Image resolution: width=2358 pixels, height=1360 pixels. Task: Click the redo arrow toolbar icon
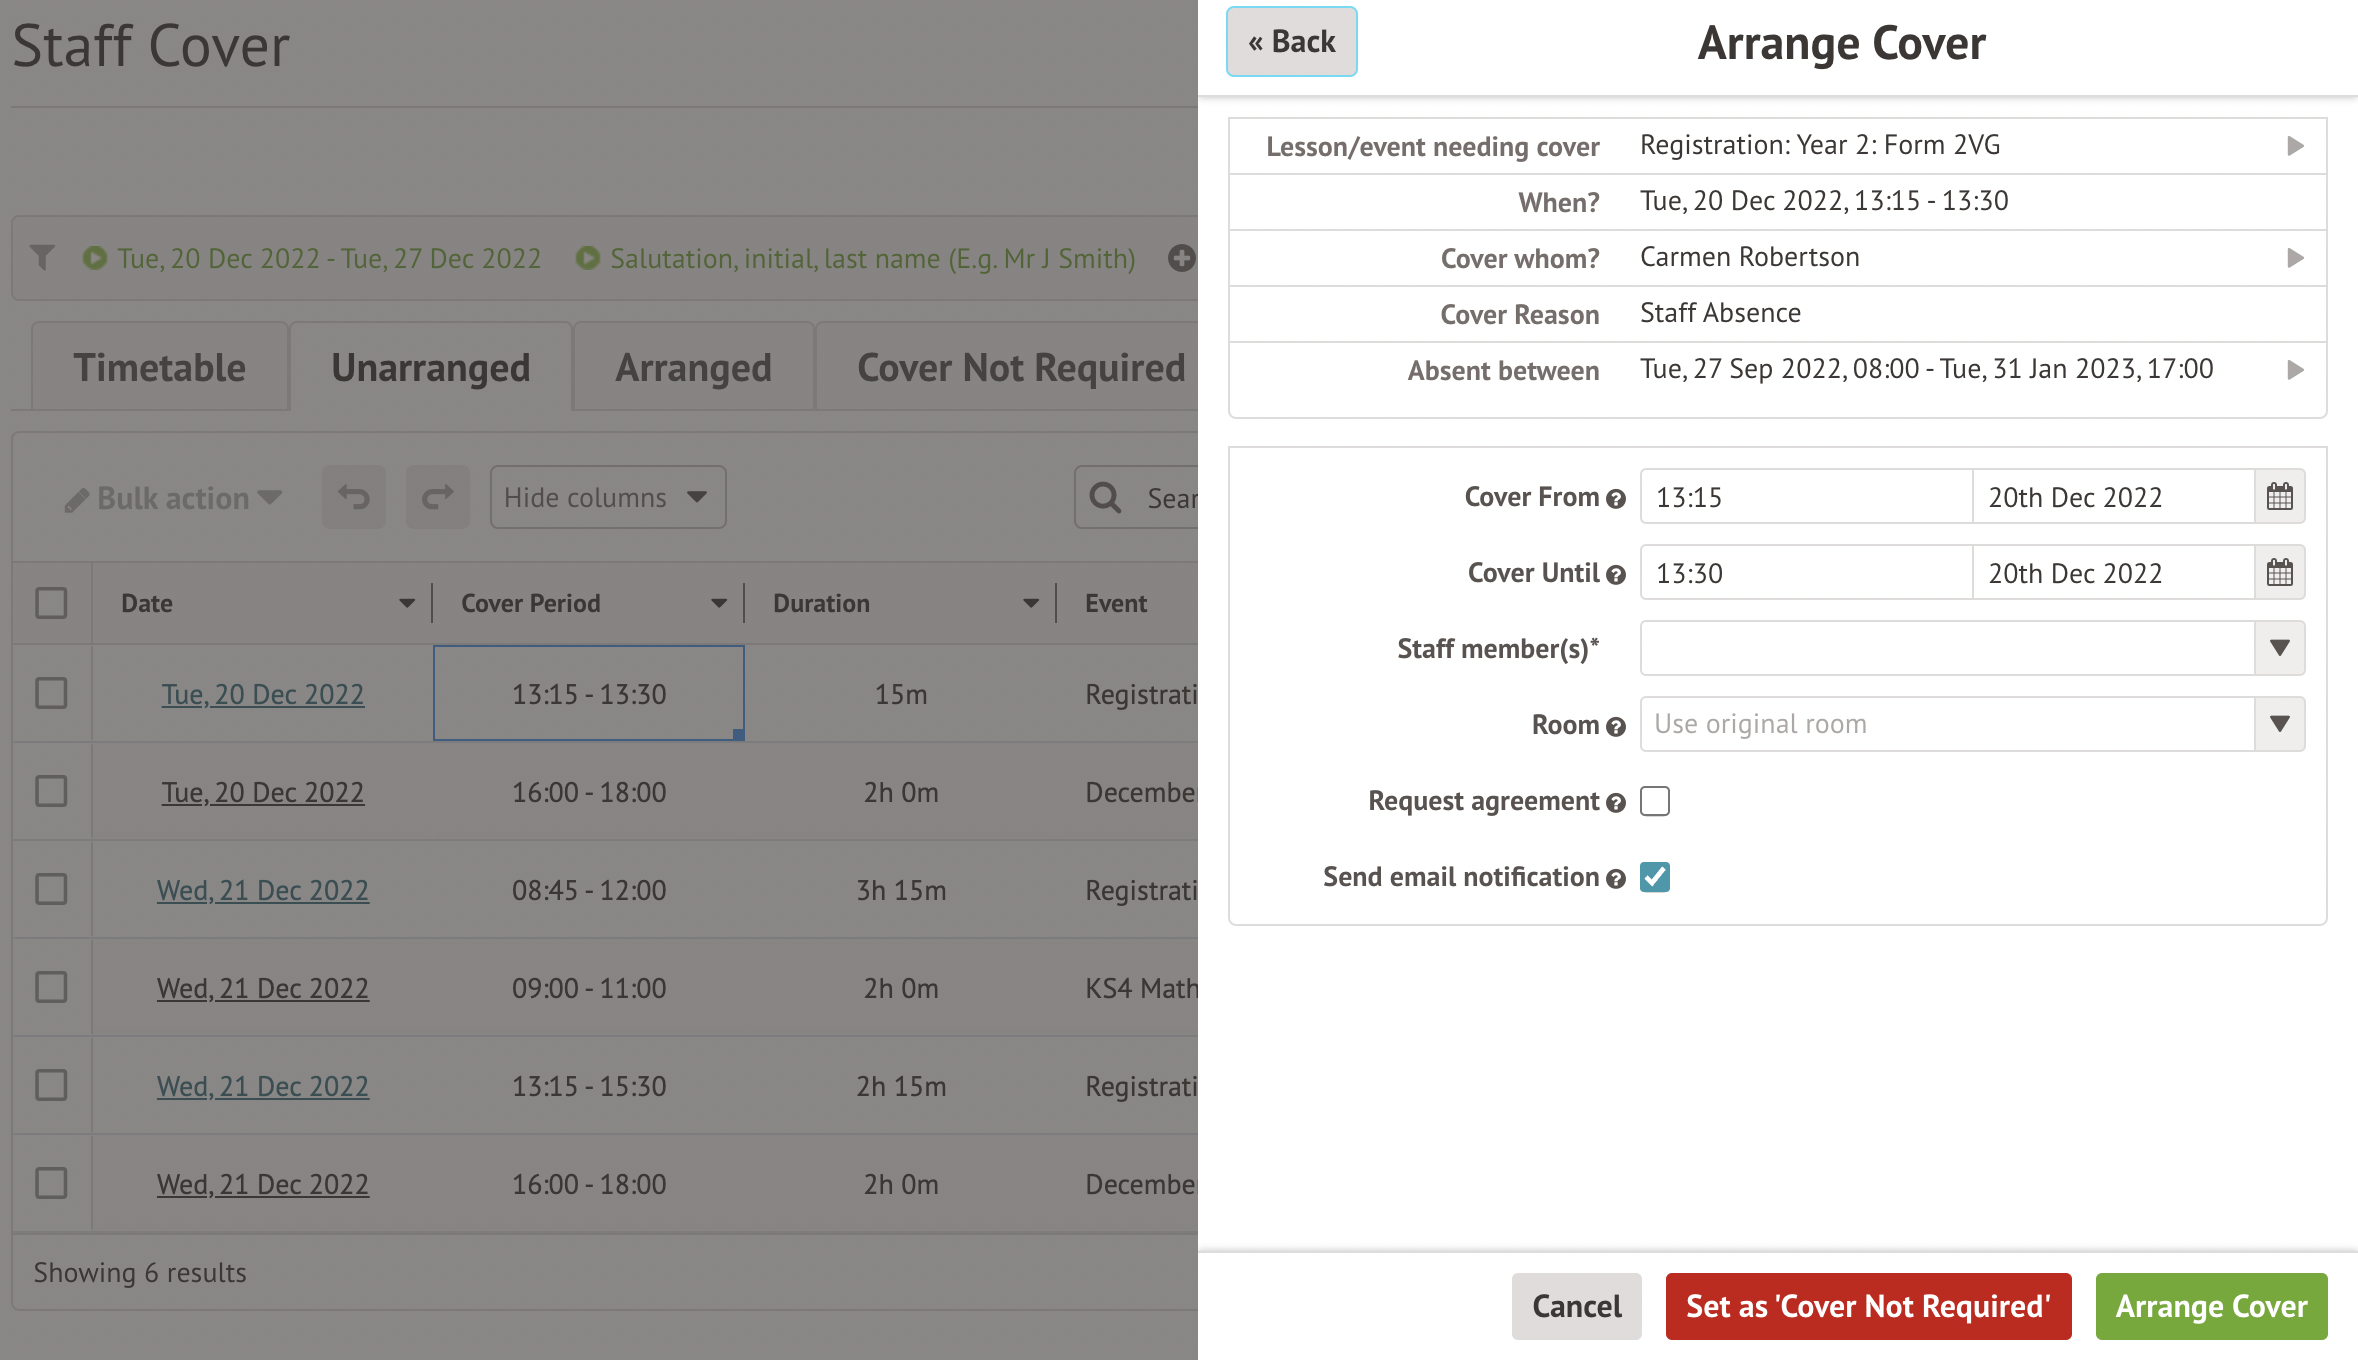(437, 497)
